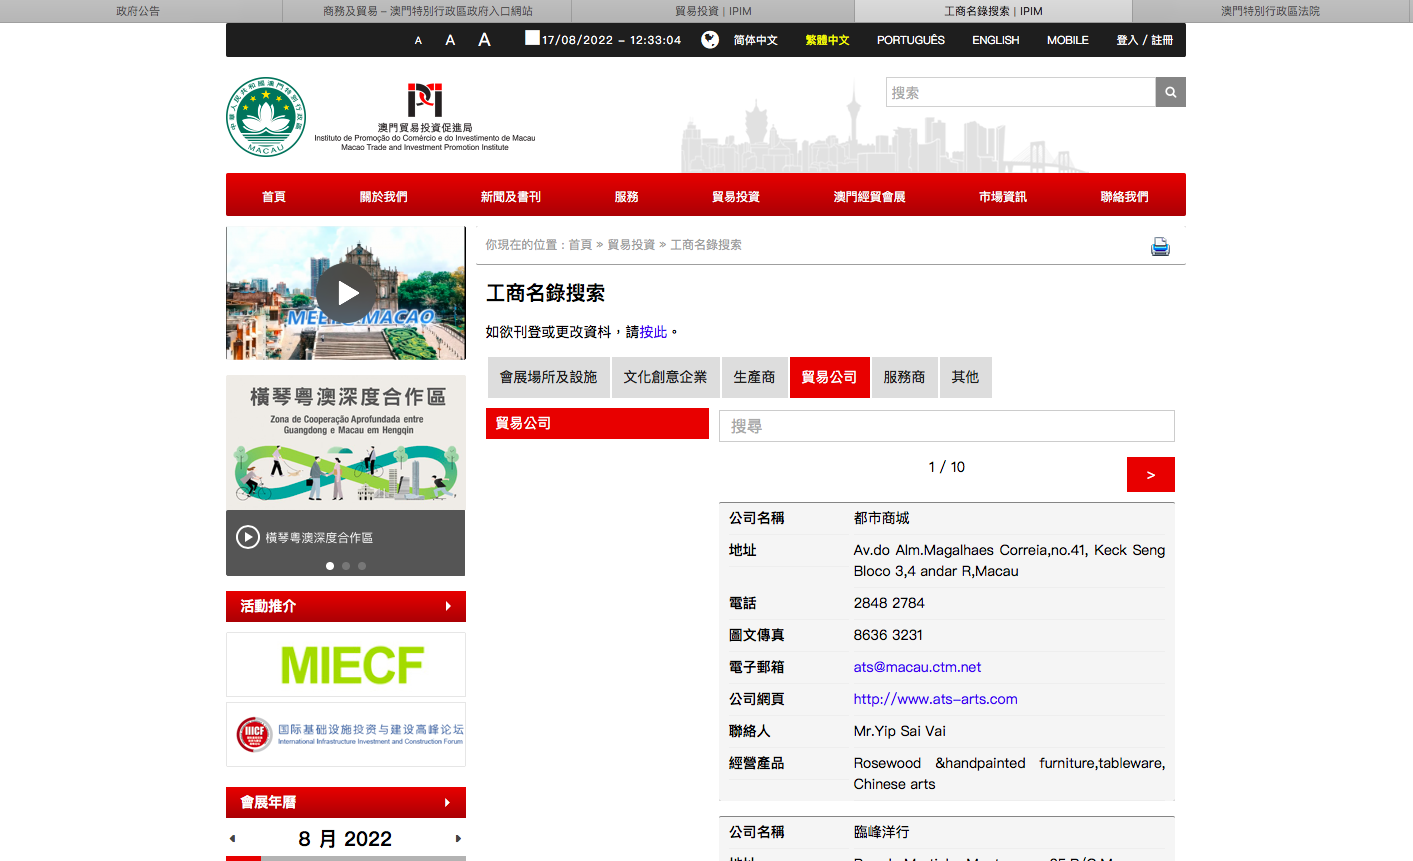Click the 1 / 10 page indicator
Image resolution: width=1413 pixels, height=861 pixels.
click(x=946, y=467)
